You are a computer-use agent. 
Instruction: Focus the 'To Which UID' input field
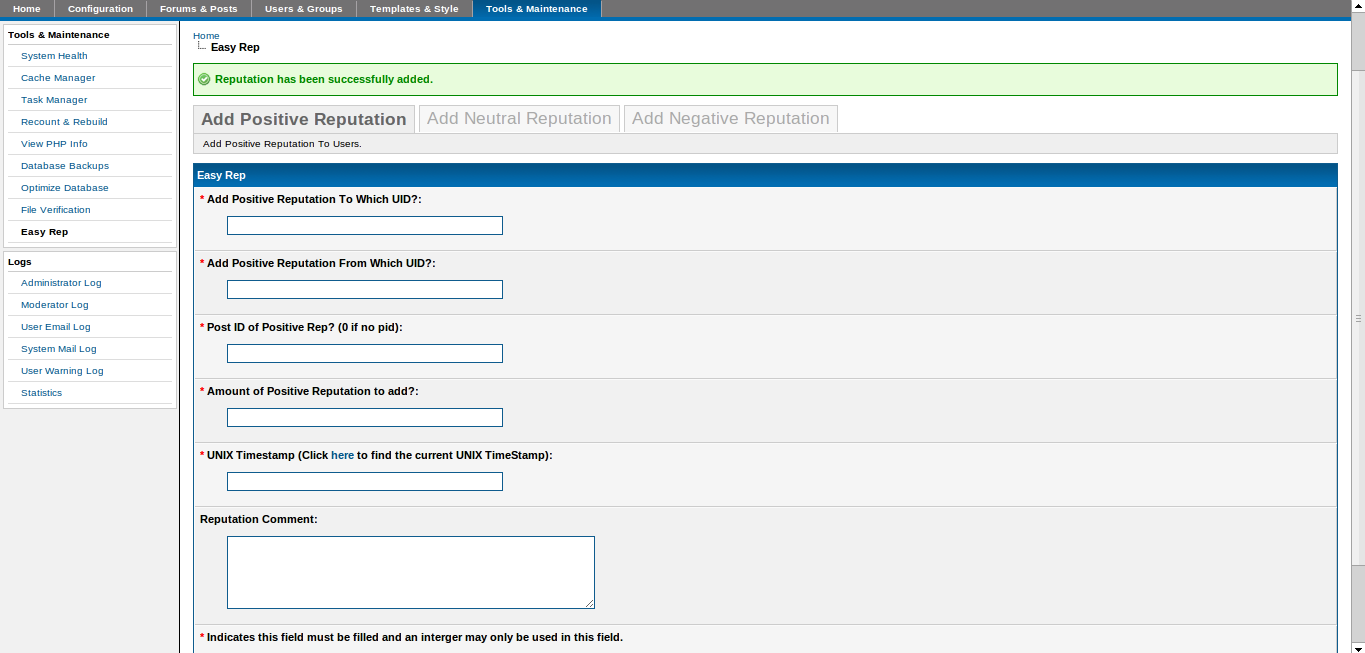tap(364, 226)
